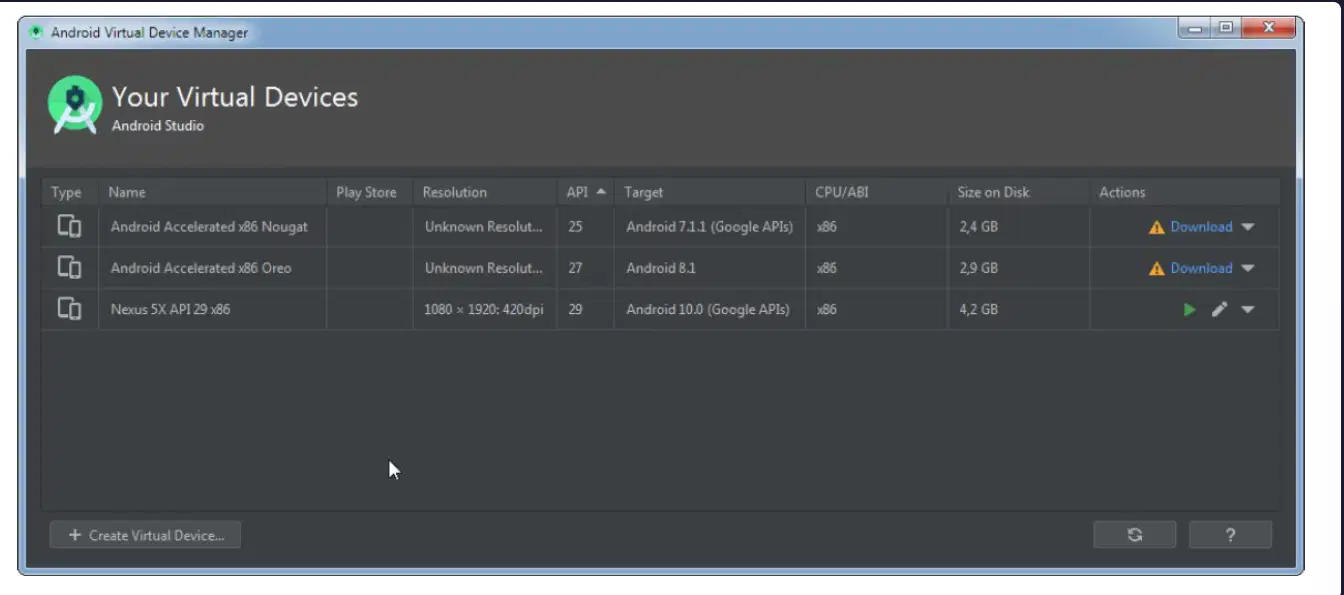
Task: Click the Actions column header
Action: (1184, 192)
